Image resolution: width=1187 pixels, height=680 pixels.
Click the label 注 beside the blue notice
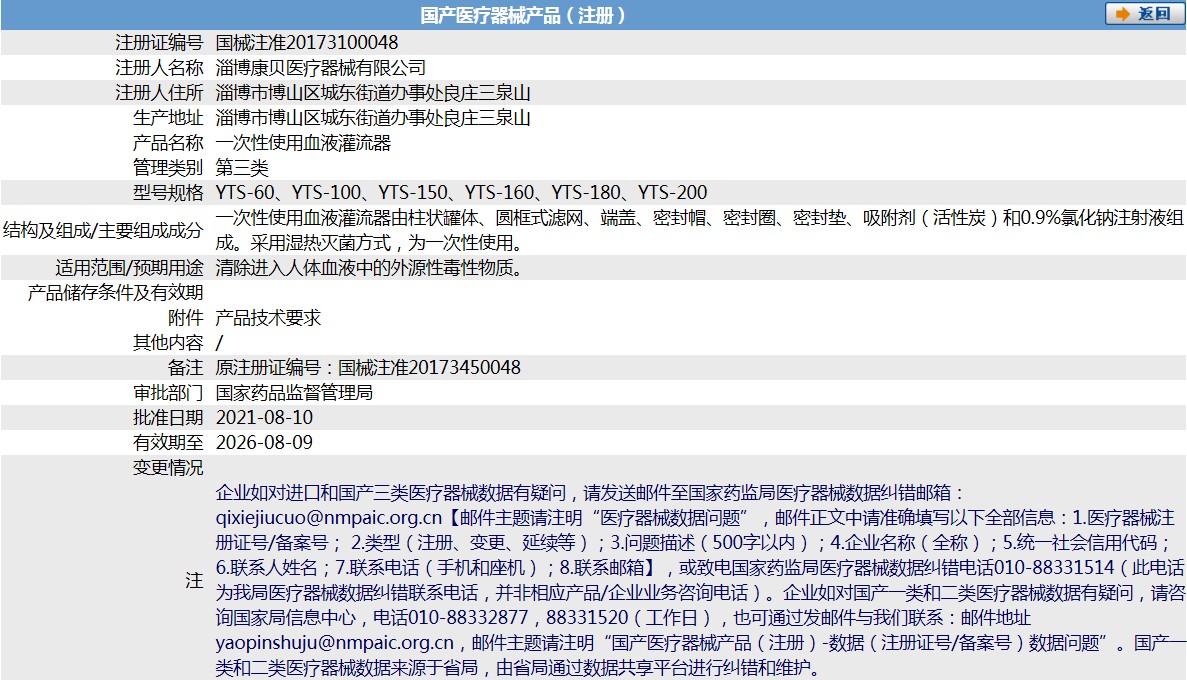point(195,581)
